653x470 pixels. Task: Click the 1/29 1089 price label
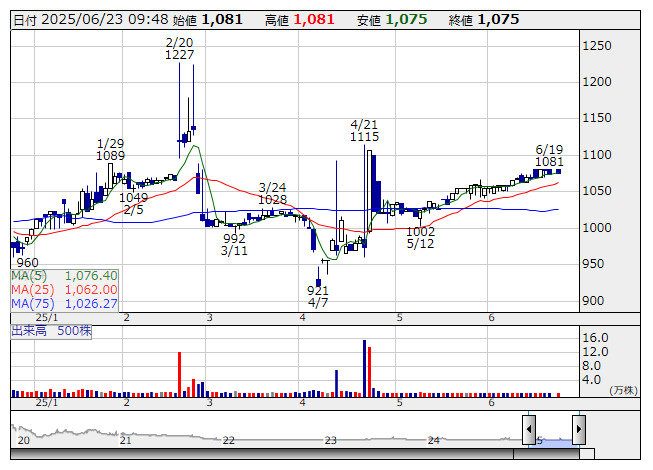point(110,149)
